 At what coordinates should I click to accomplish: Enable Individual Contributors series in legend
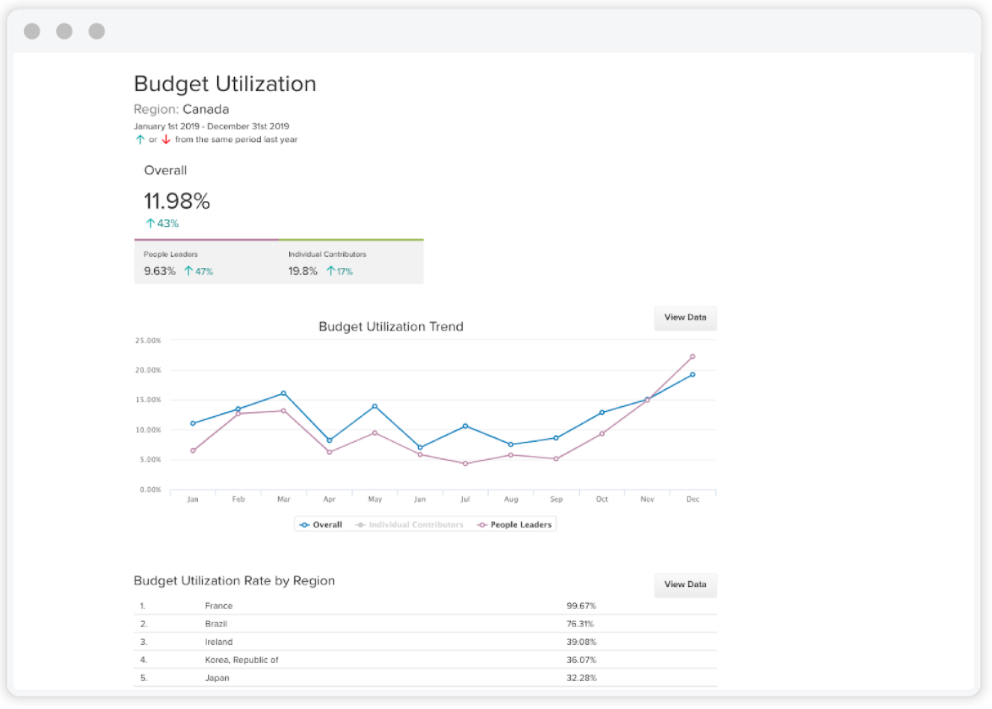[x=409, y=525]
